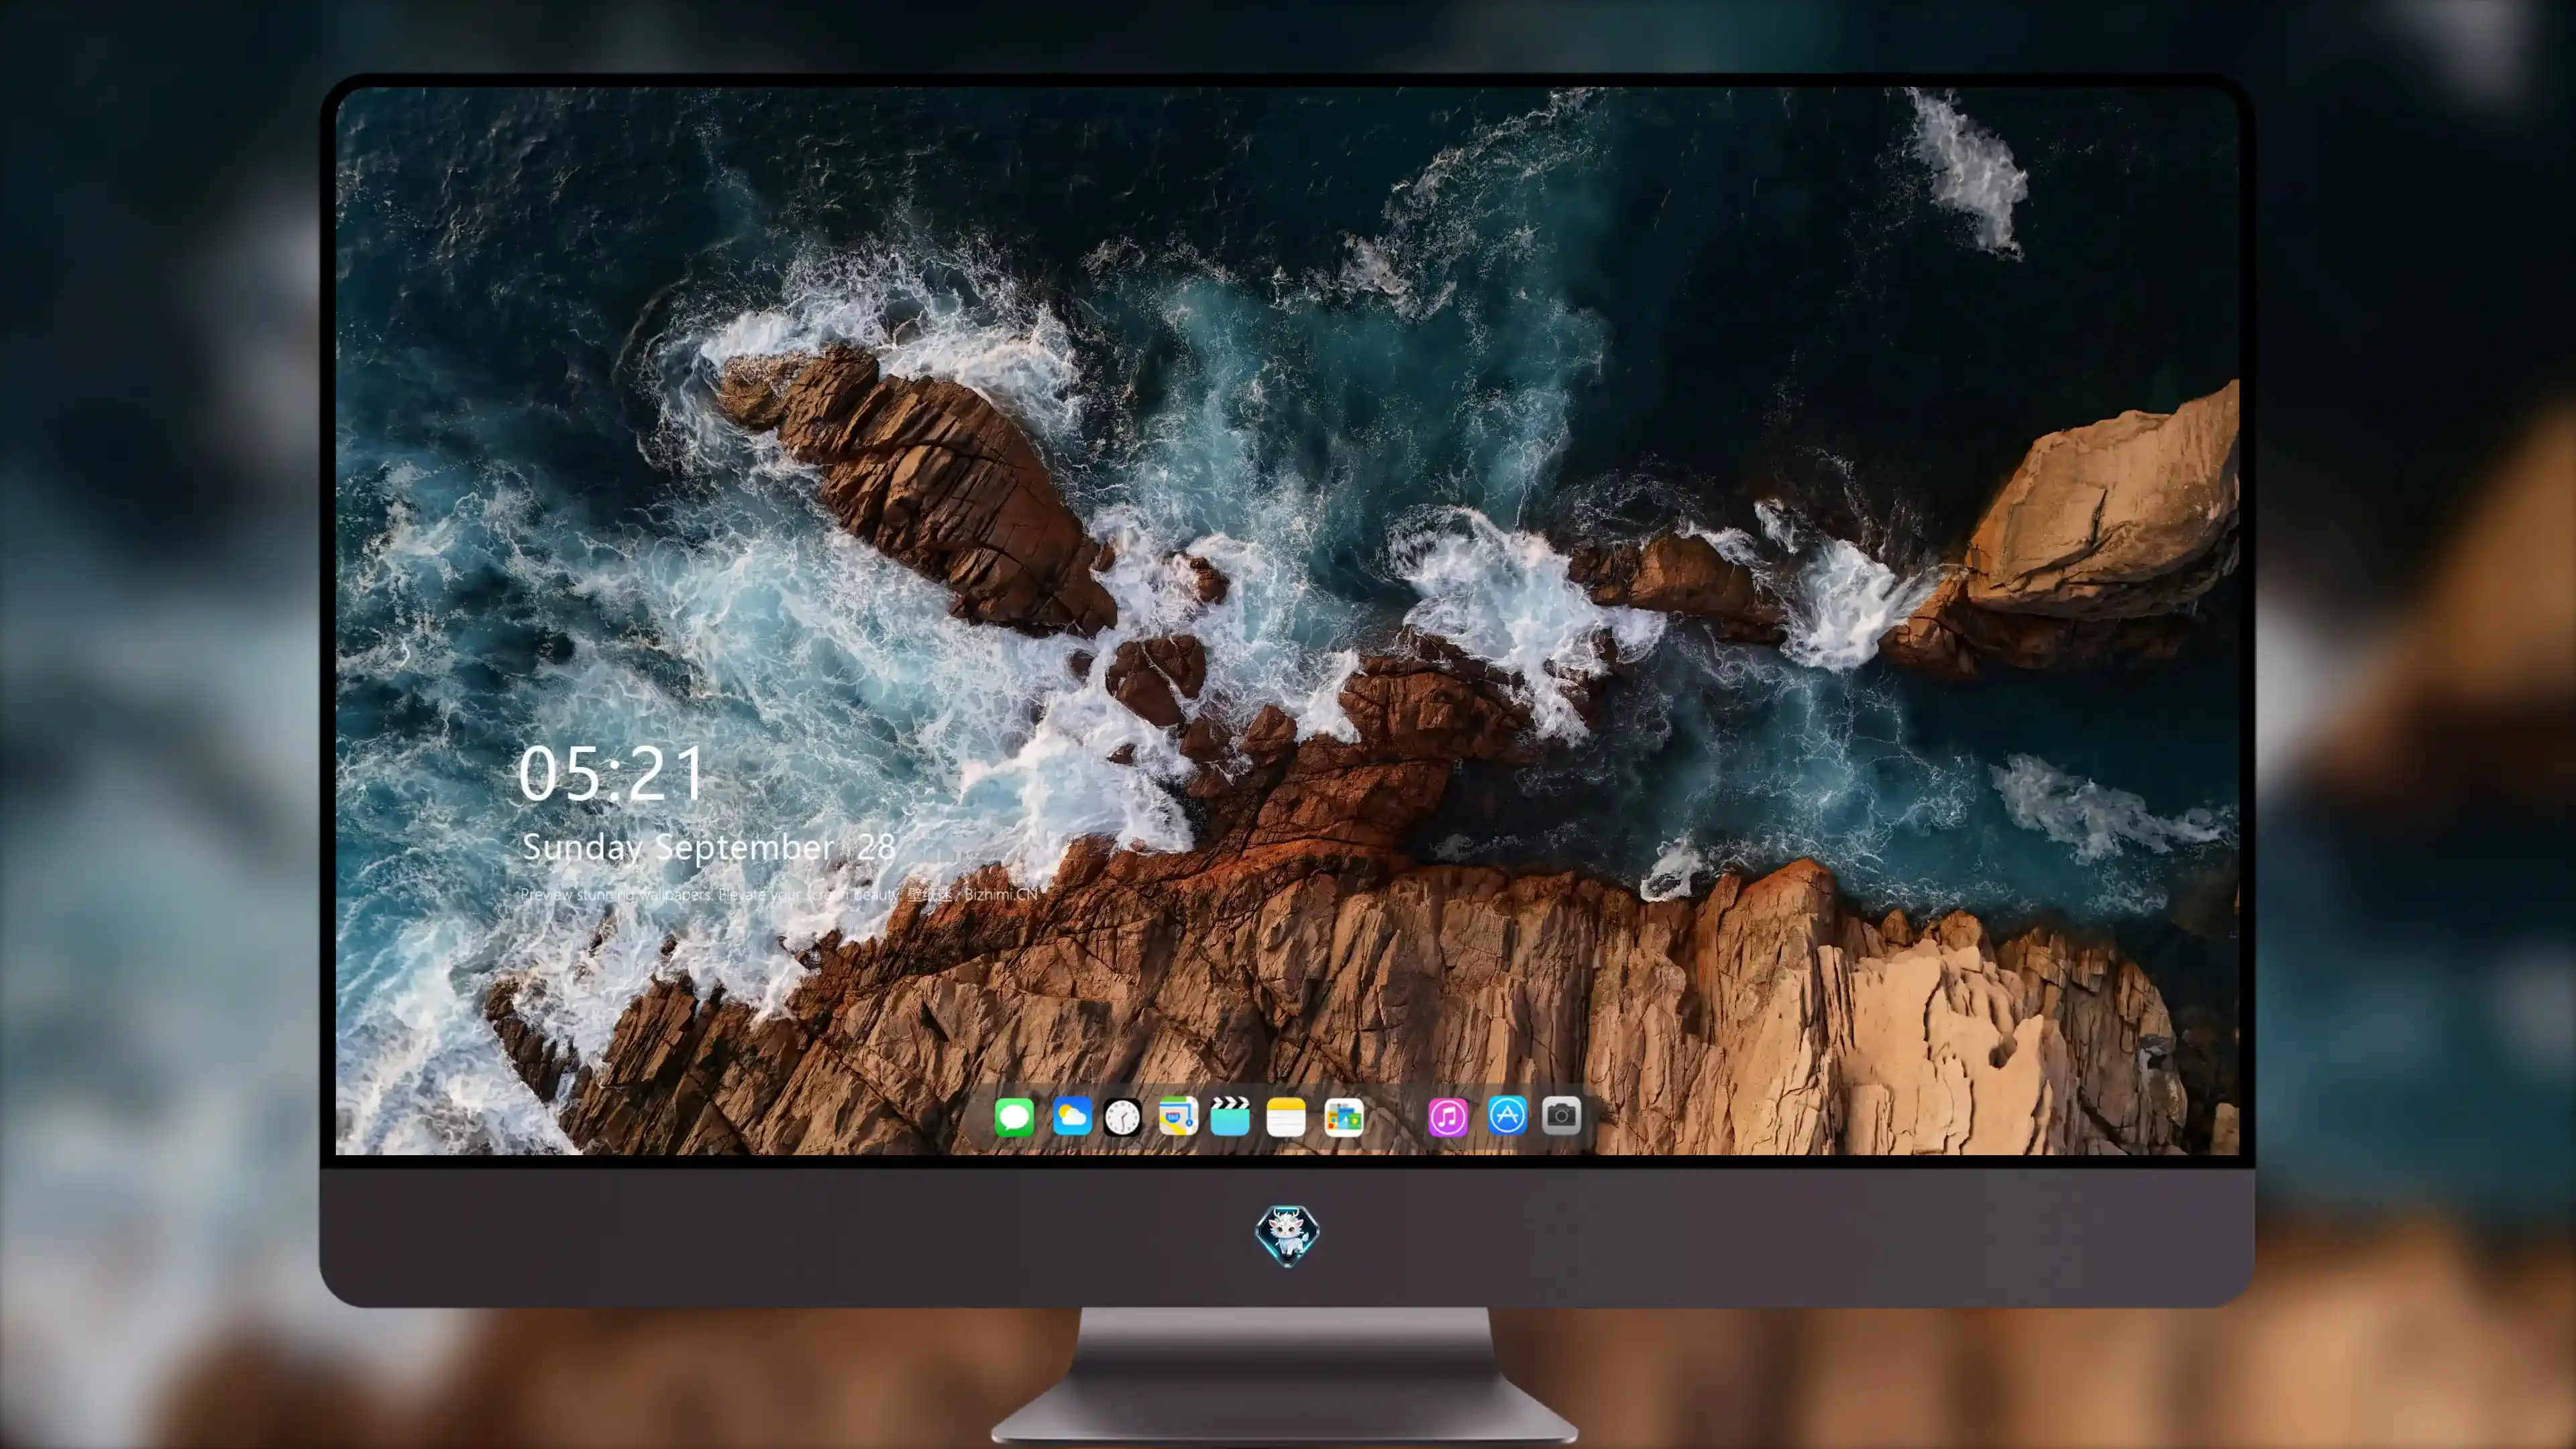Open the Photos collage icon in dock
This screenshot has width=2576, height=1449.
click(1343, 1117)
